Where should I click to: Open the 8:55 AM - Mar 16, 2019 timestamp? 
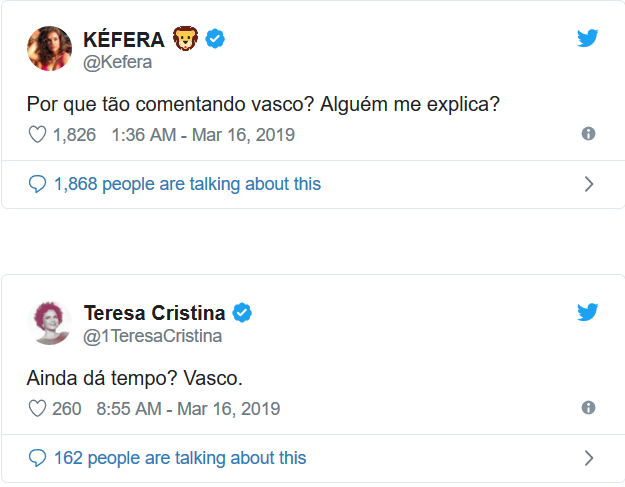[x=188, y=408]
